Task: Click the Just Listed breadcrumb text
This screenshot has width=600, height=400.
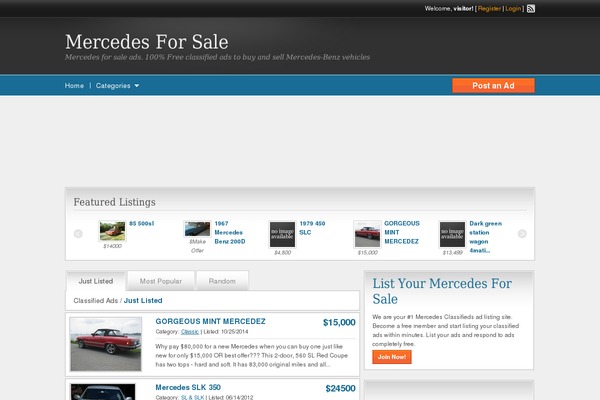Action: [x=143, y=300]
